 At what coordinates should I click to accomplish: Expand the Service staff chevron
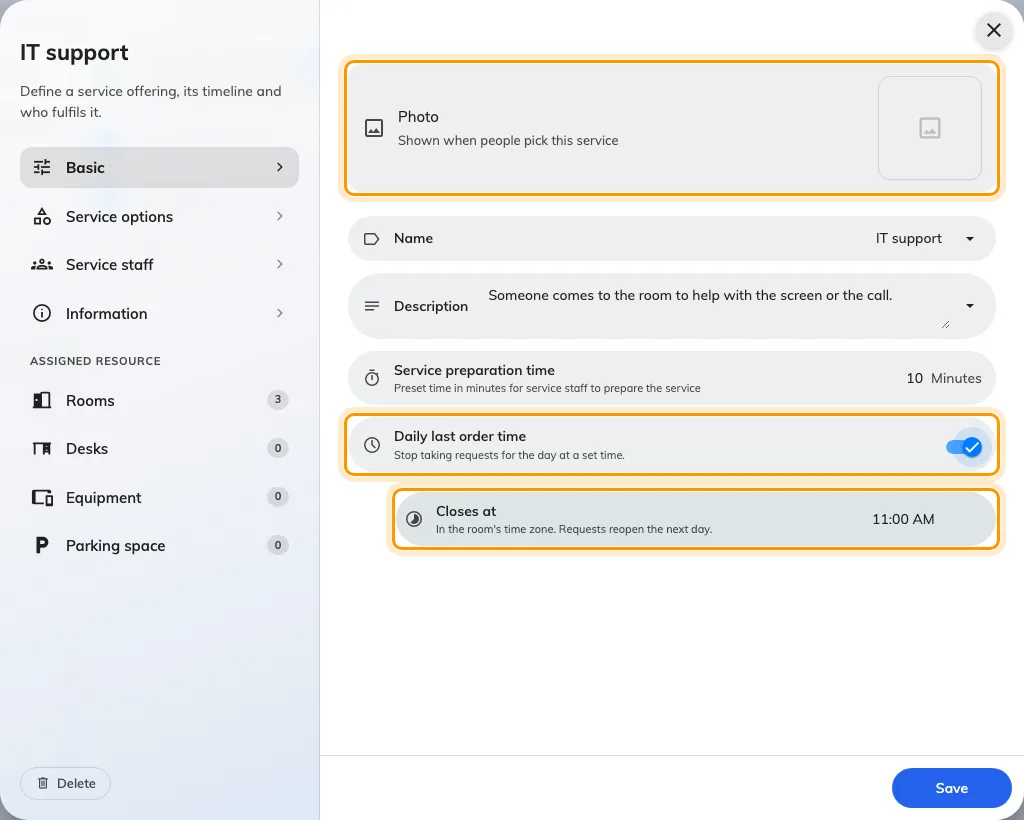tap(280, 264)
